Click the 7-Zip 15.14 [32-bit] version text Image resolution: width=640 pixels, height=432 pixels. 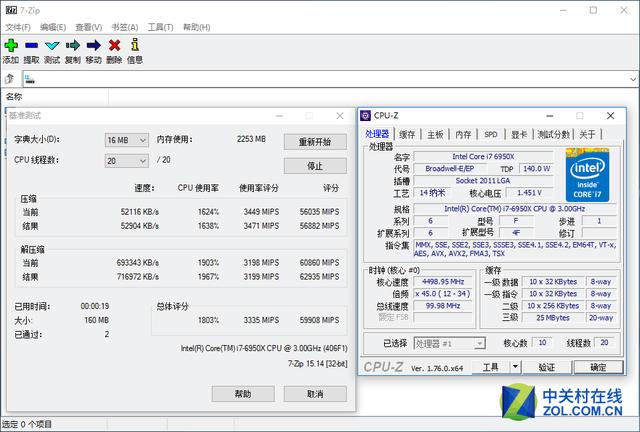[x=318, y=364]
